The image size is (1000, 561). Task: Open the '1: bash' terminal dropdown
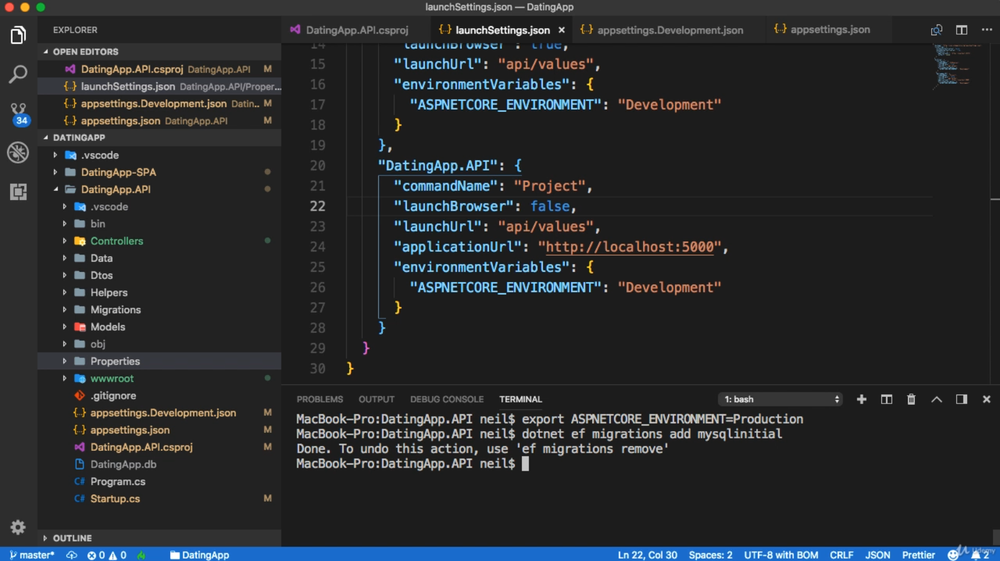tap(780, 399)
